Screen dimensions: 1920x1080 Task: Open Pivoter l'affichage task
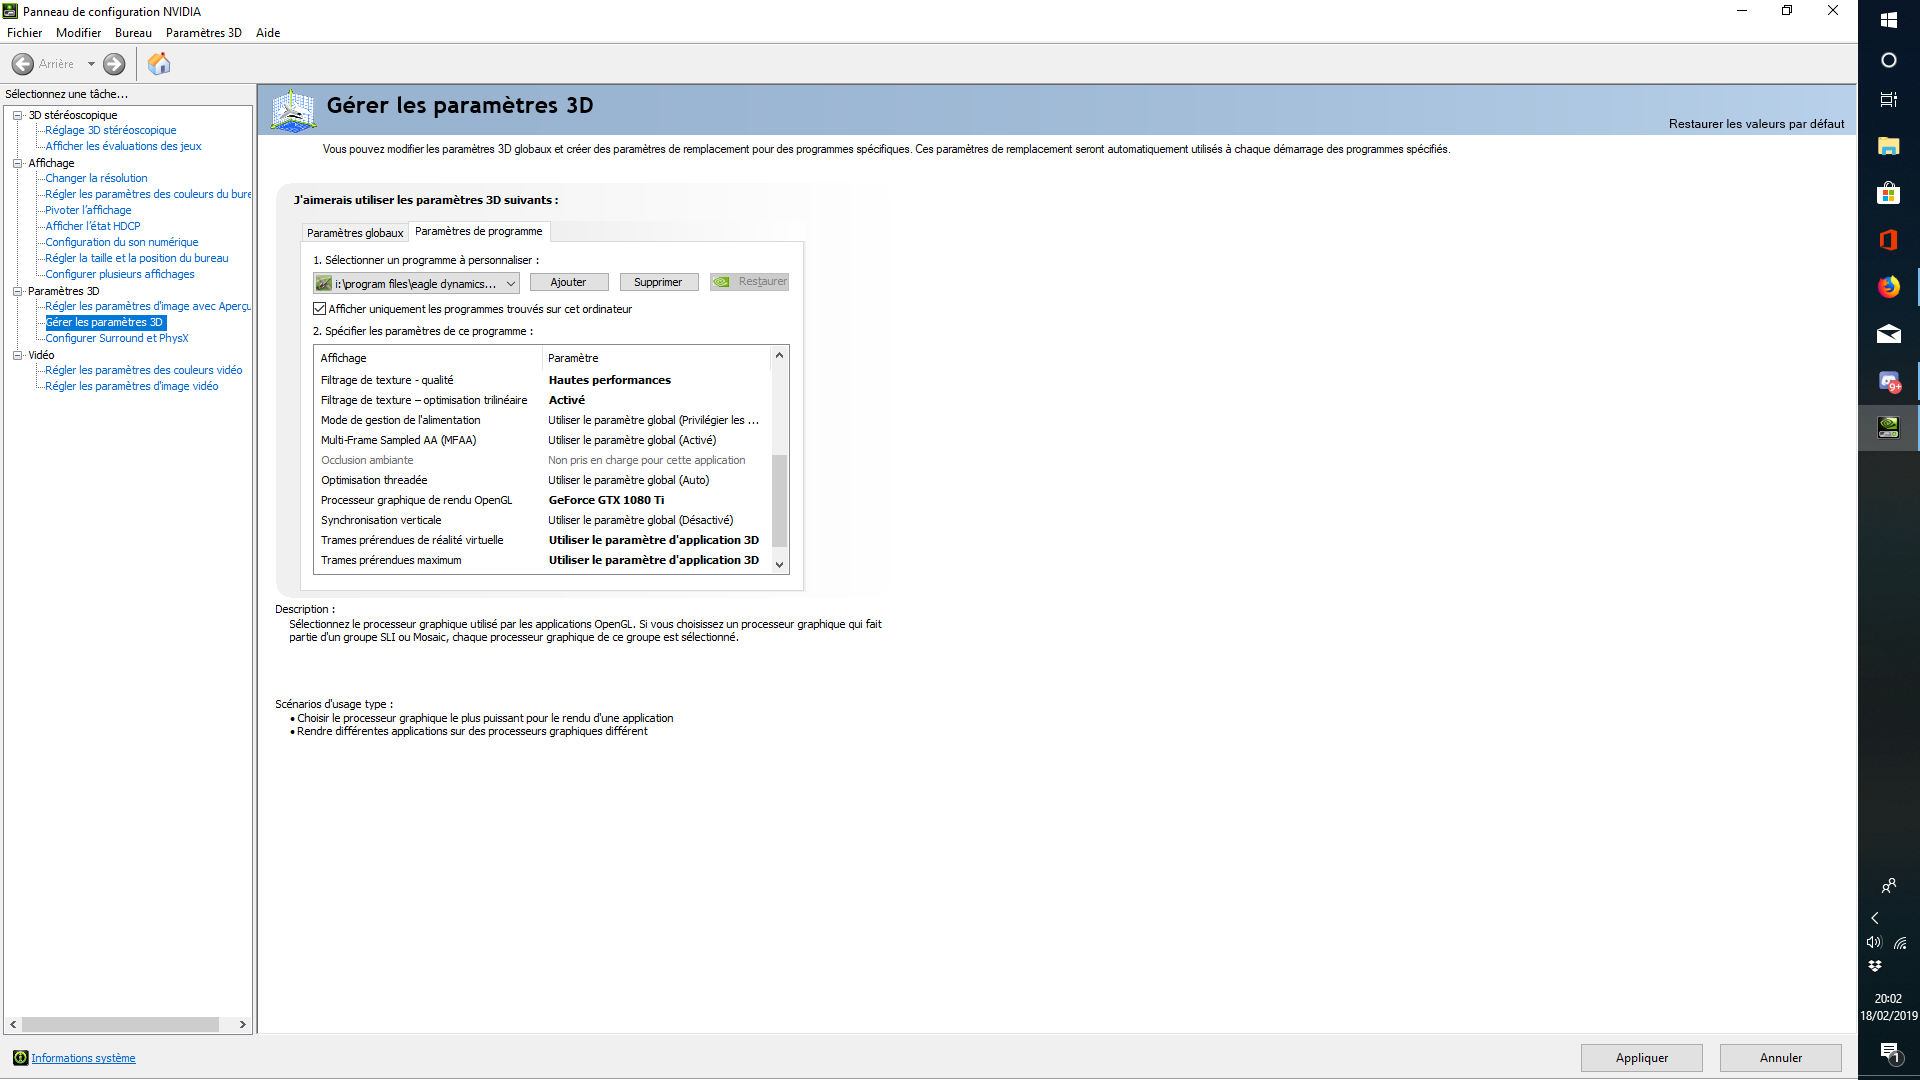pyautogui.click(x=88, y=210)
